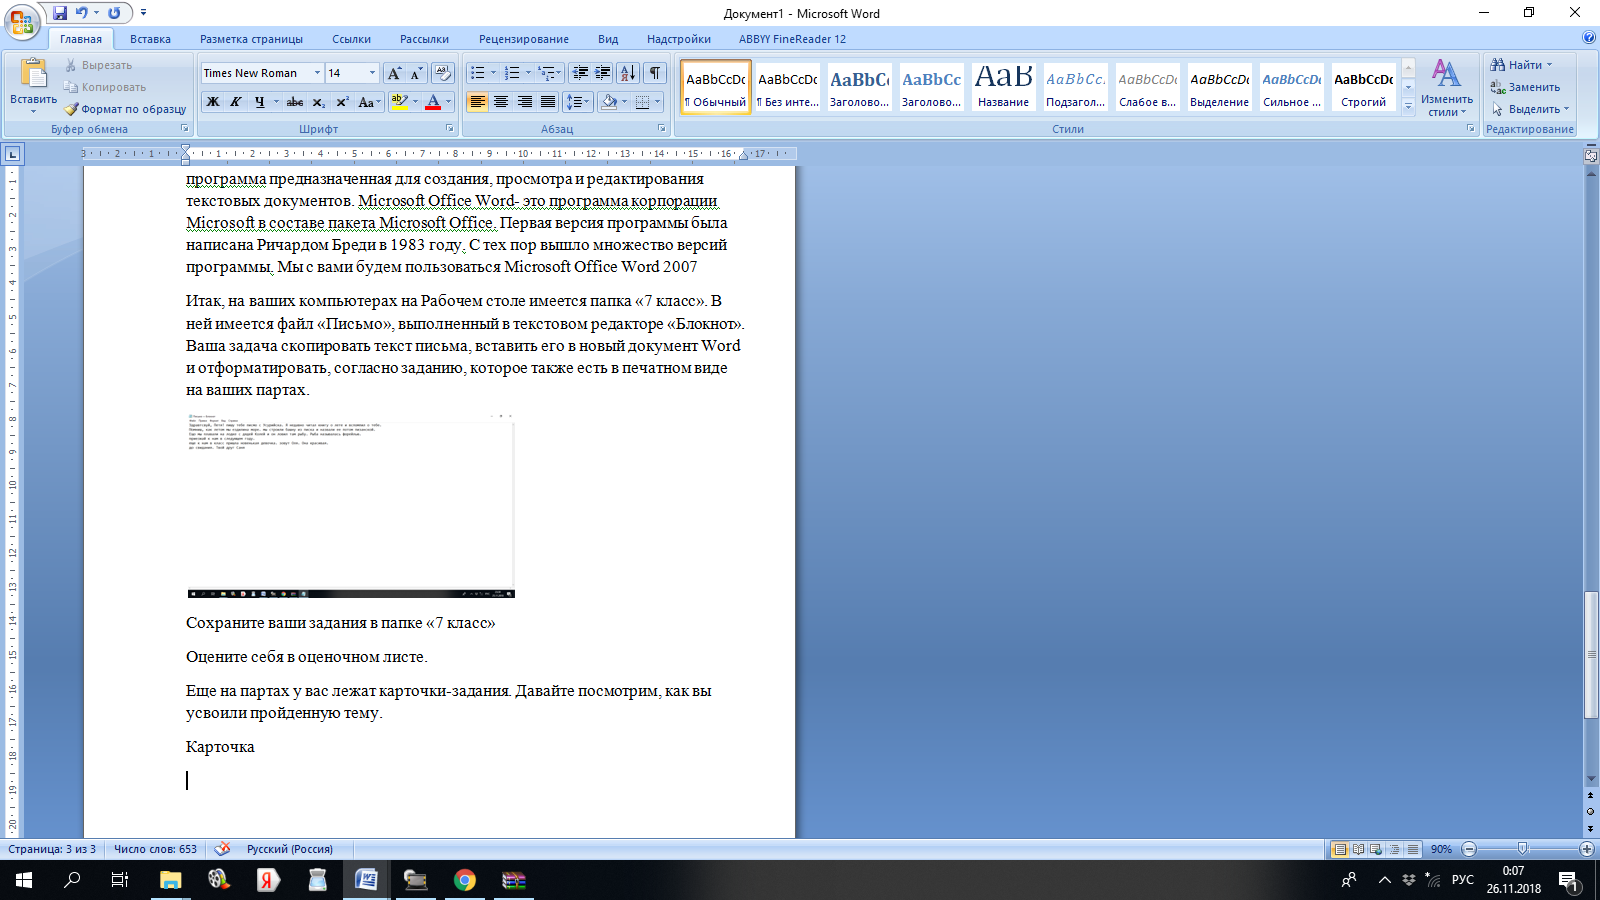The height and width of the screenshot is (900, 1600).
Task: Increase font size with grow font icon
Action: point(395,73)
